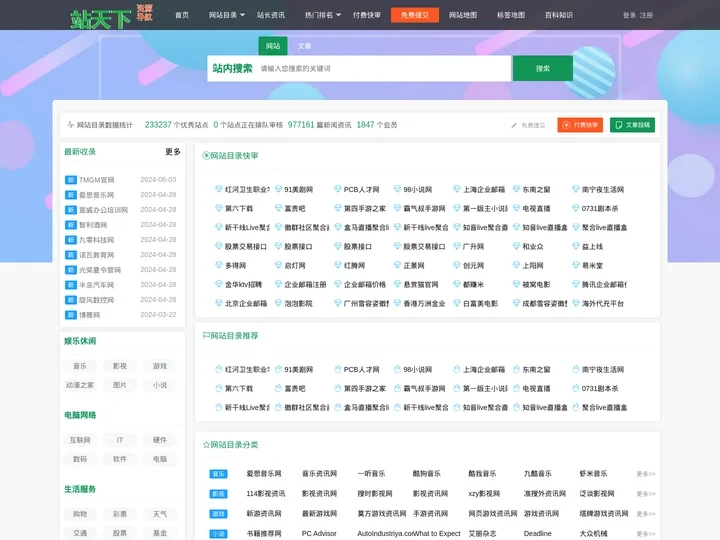Click diamond icon beside 股票交易接口 first entry
Viewport: 720px width, 540px height.
coord(219,246)
